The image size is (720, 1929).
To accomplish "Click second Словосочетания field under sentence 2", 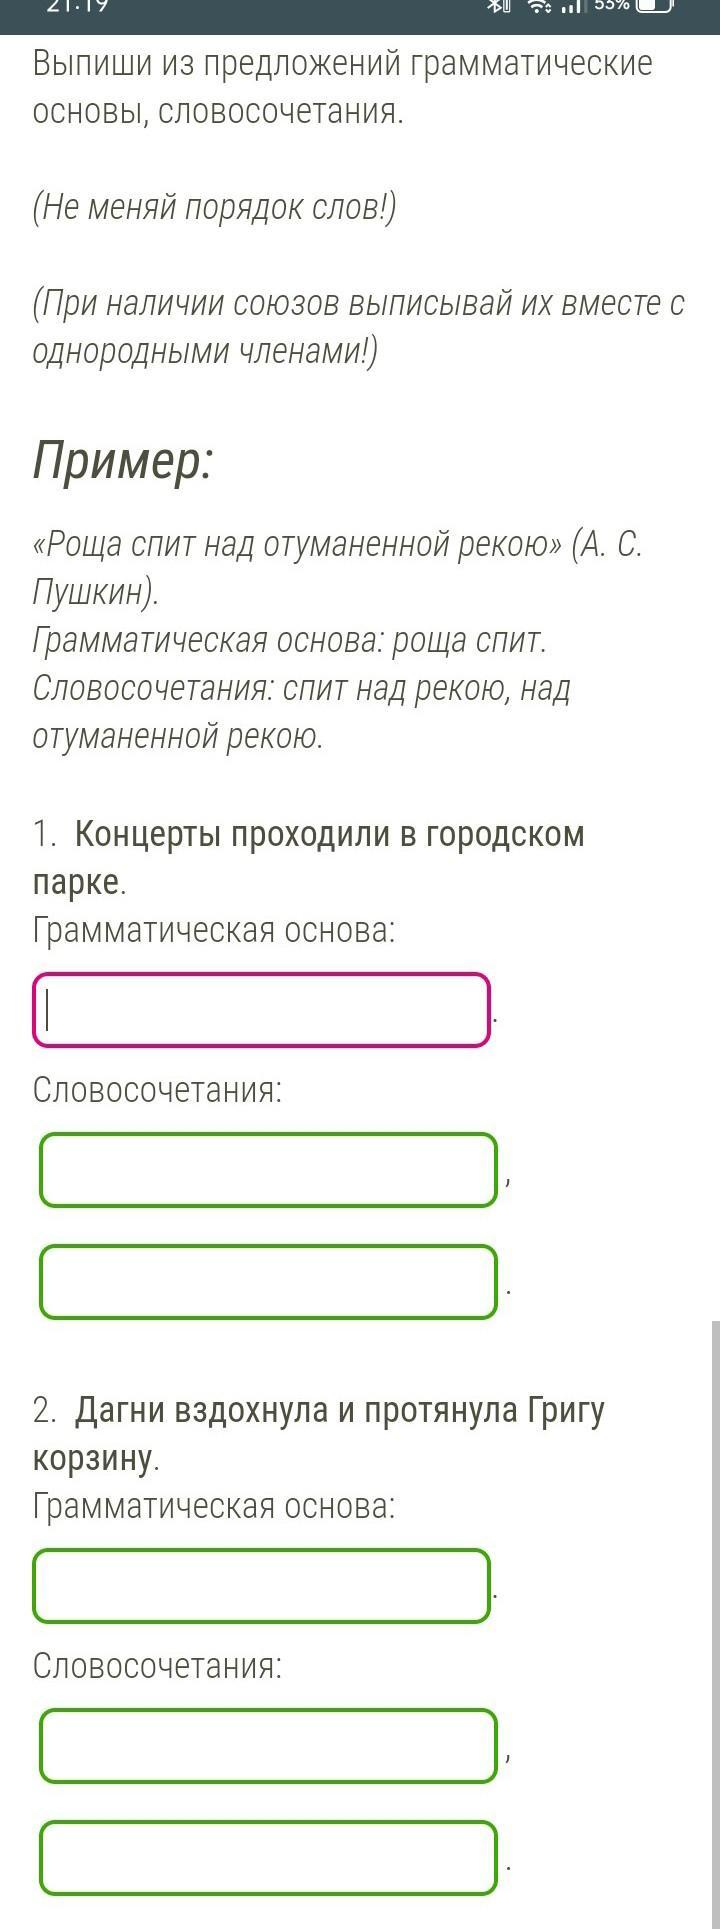I will click(x=269, y=1858).
